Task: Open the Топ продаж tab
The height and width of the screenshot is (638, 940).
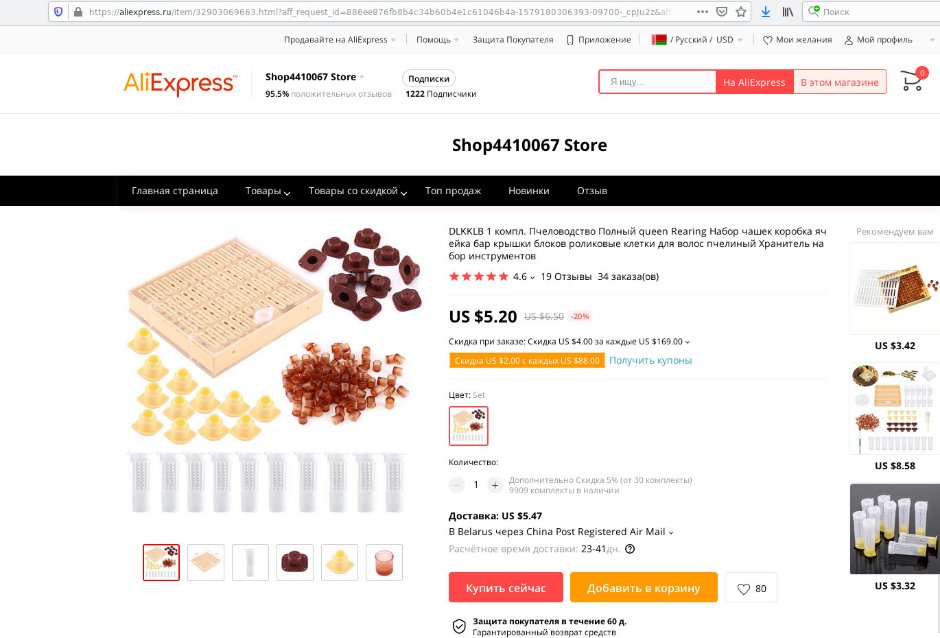Action: point(453,191)
